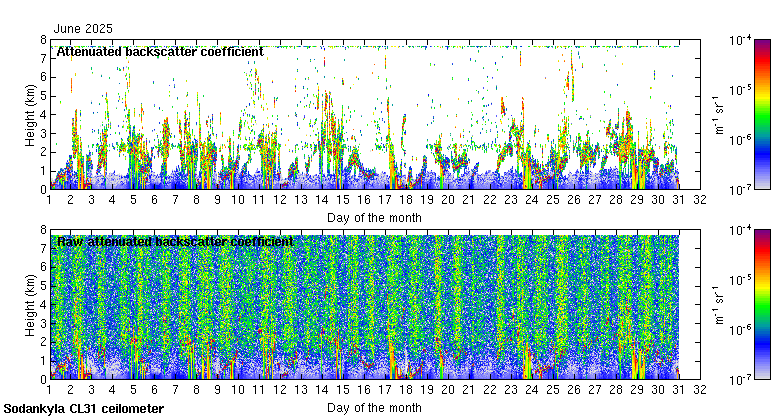The width and height of the screenshot is (780, 420).
Task: Click the upper plot's Height (km) axis label
Action: 31,114
